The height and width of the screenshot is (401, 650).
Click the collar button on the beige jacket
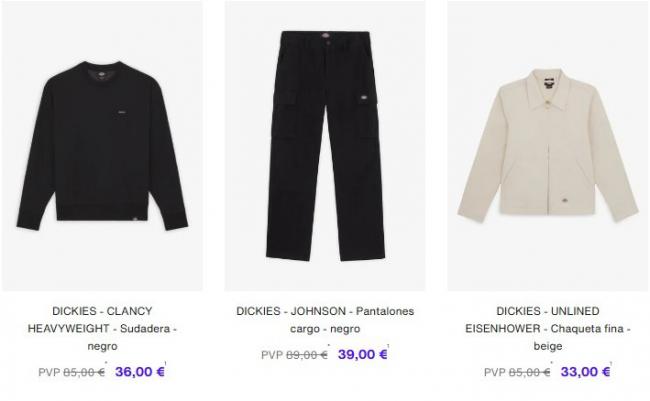click(x=548, y=105)
